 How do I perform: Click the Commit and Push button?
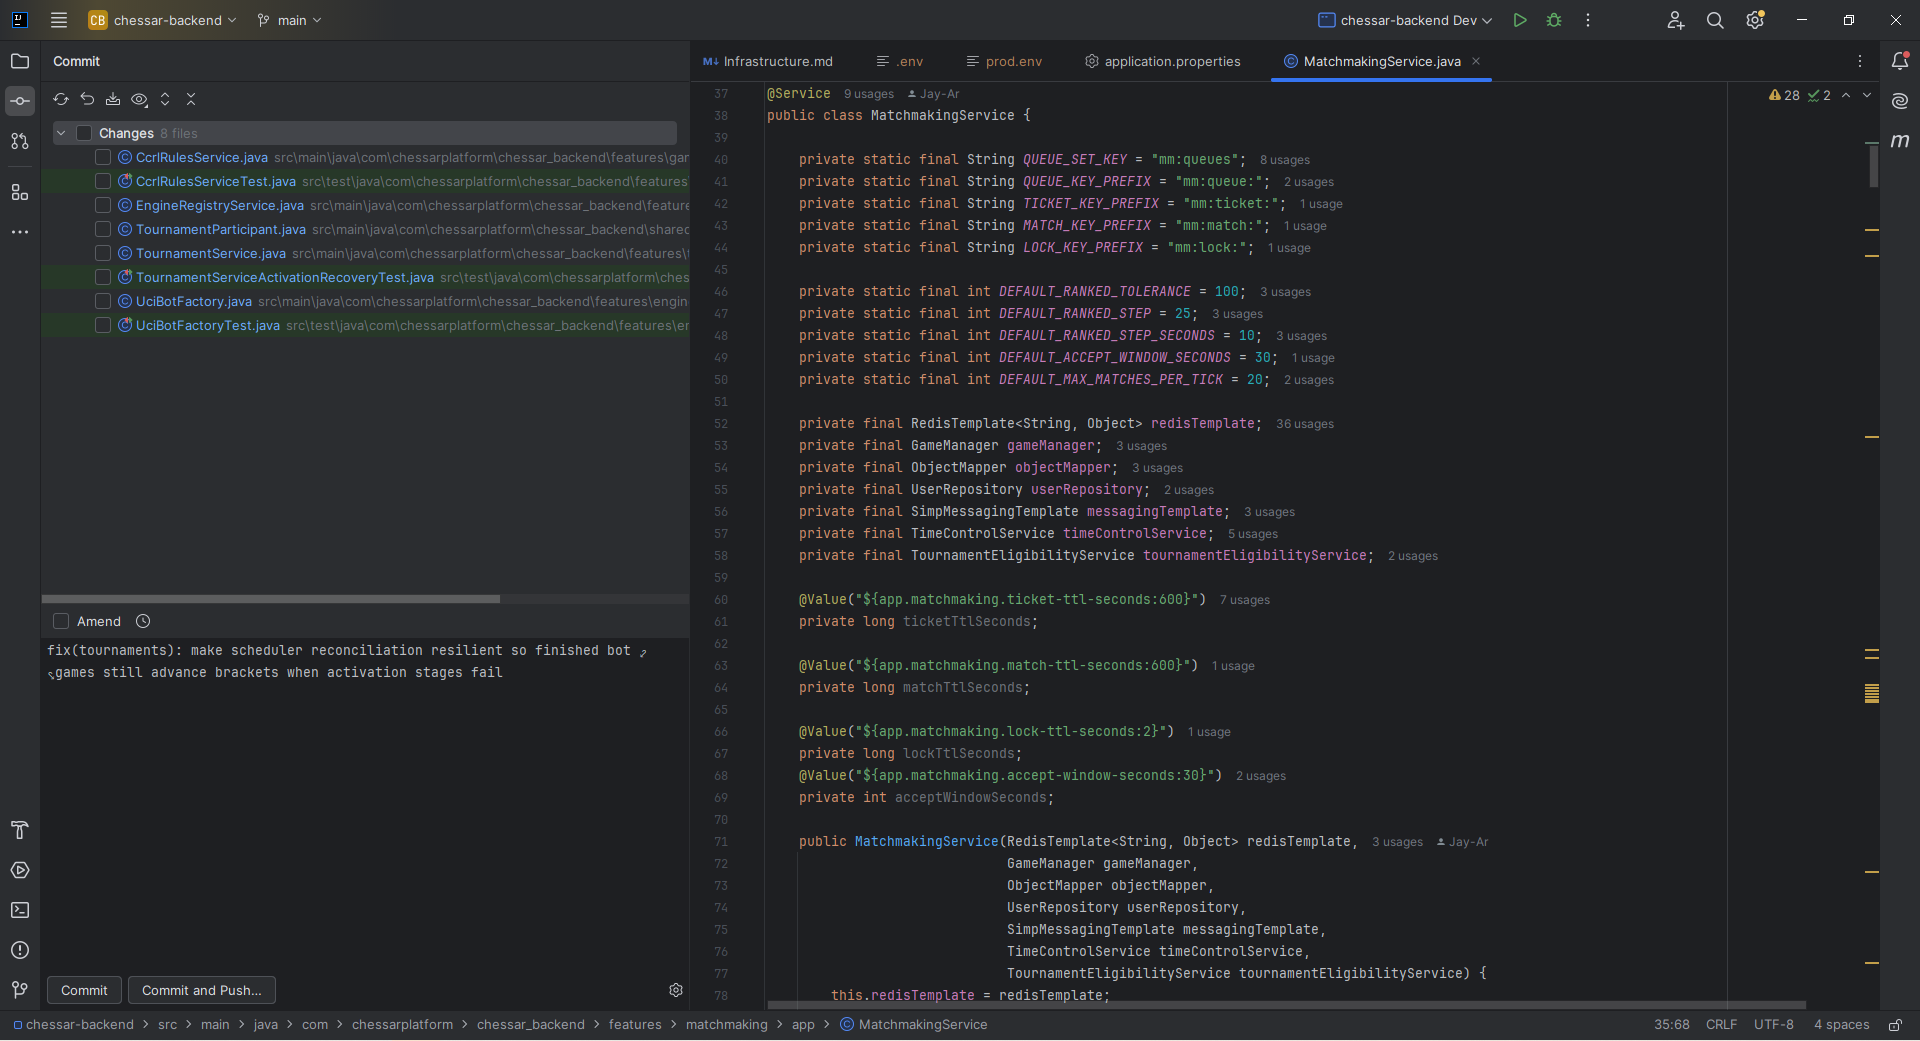[202, 990]
